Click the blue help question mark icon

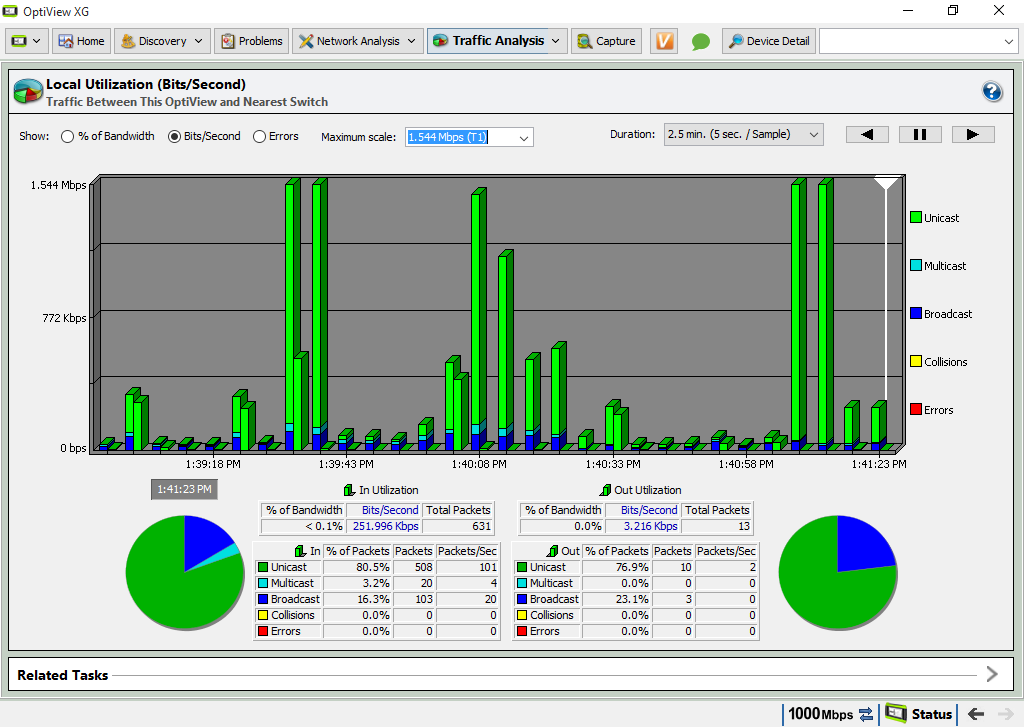(x=992, y=92)
